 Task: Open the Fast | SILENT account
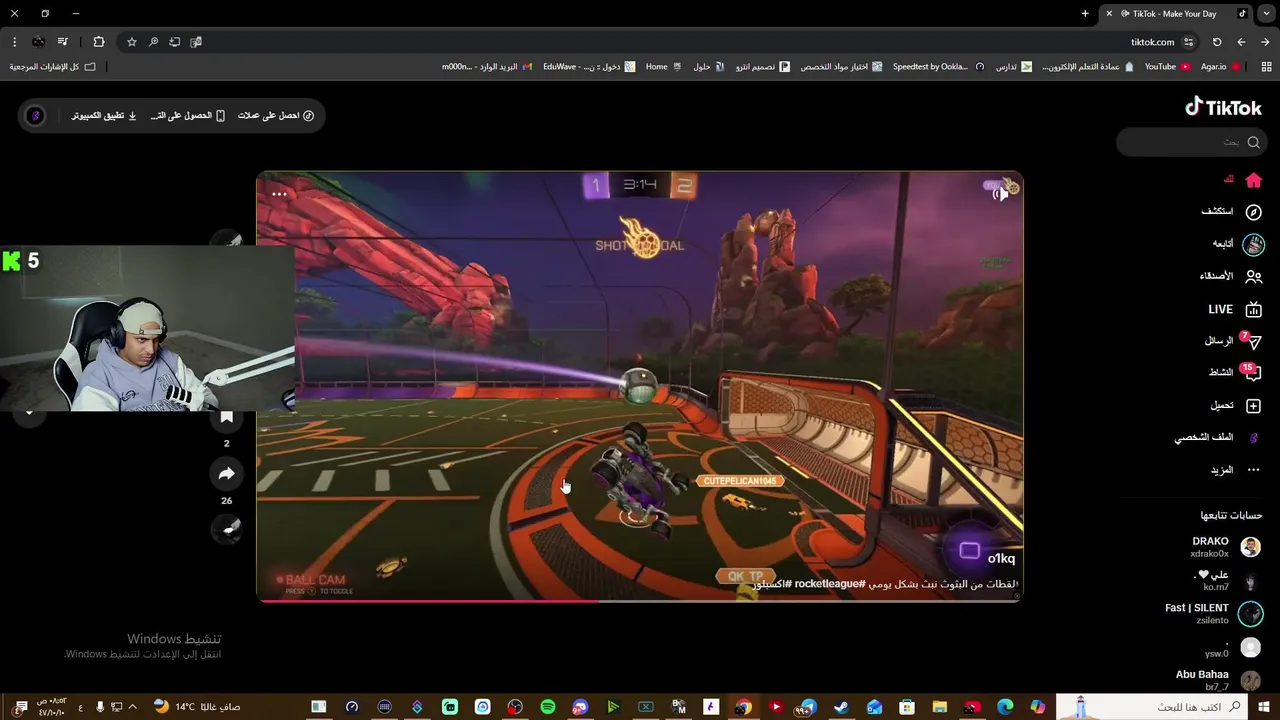1214,614
